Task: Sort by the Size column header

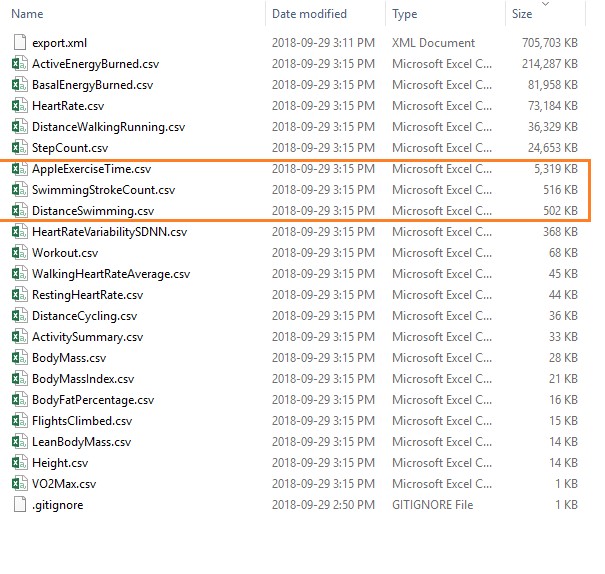Action: coord(522,14)
